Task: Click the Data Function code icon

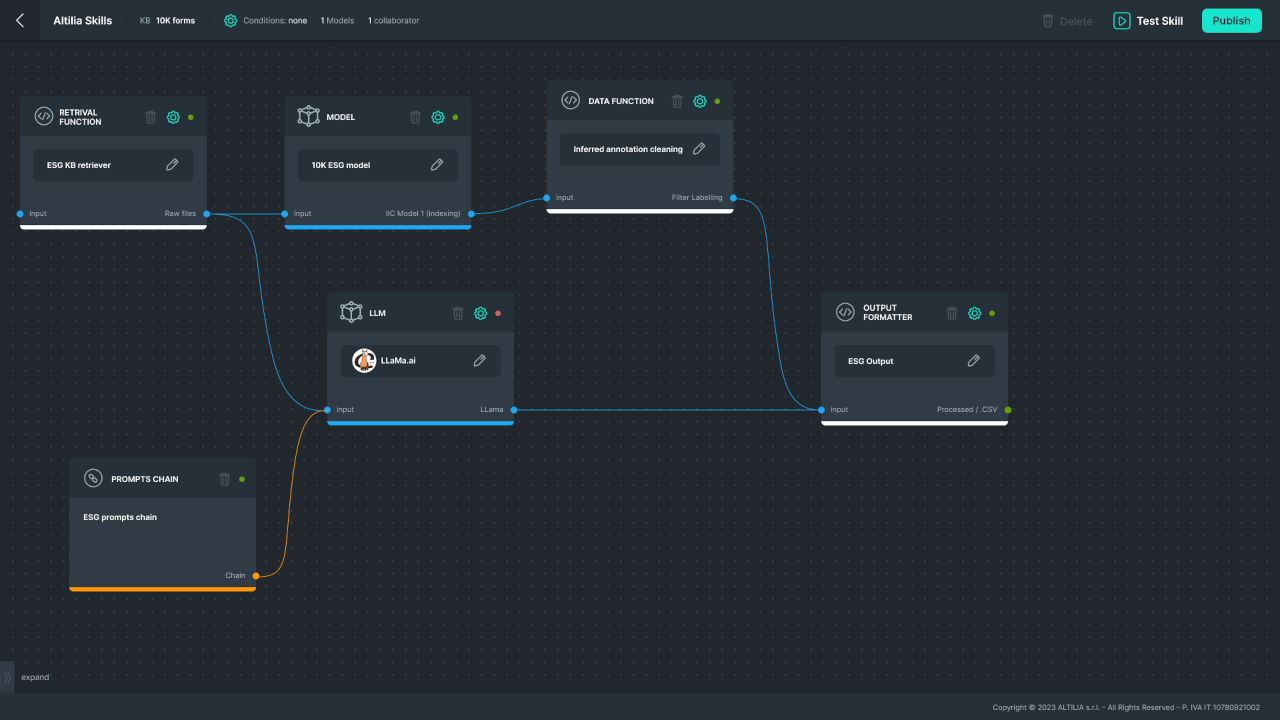Action: tap(570, 100)
